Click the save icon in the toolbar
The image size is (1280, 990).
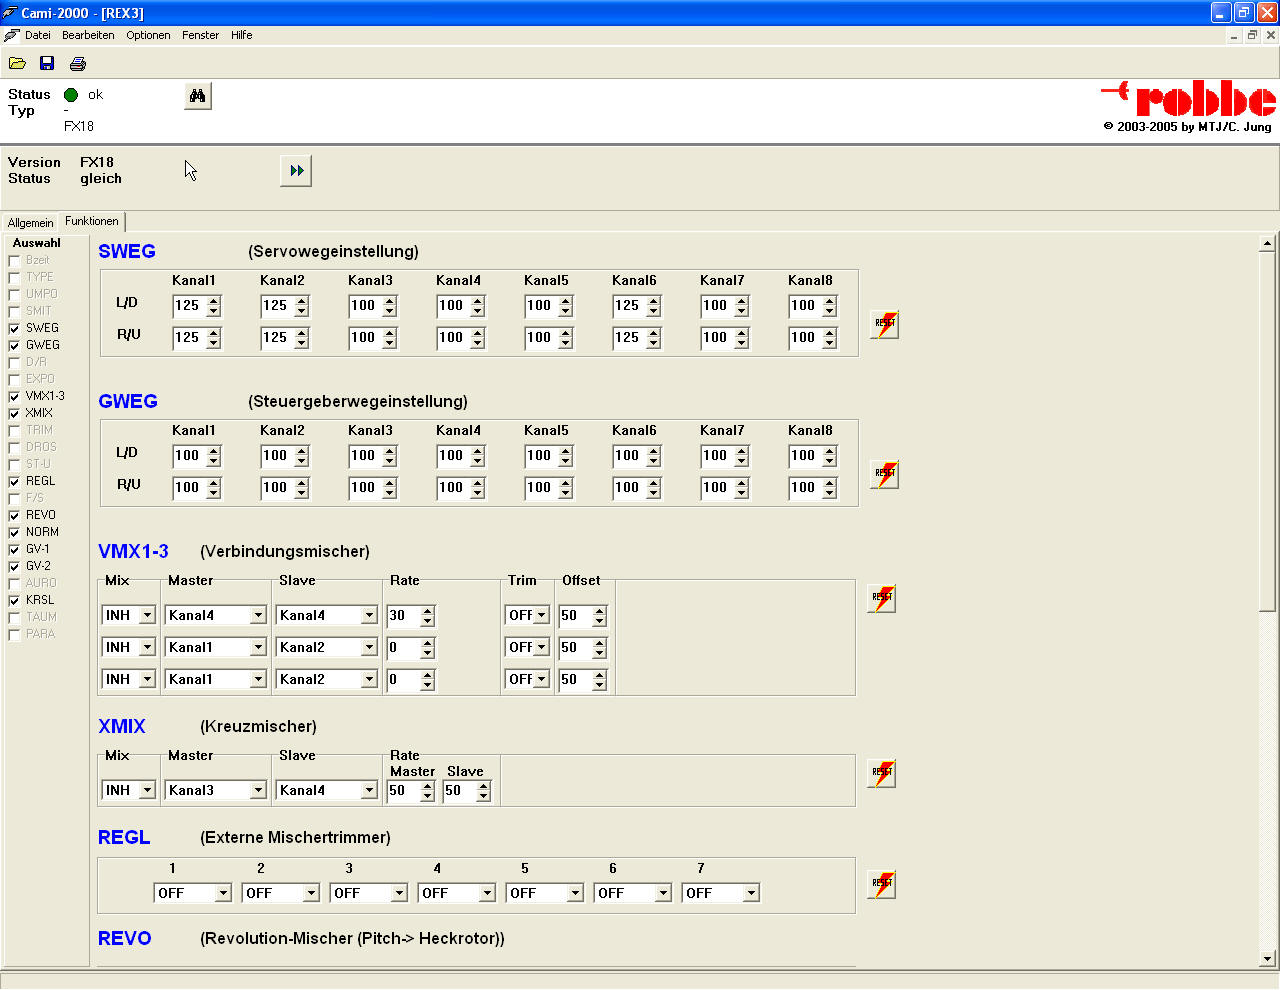point(46,62)
